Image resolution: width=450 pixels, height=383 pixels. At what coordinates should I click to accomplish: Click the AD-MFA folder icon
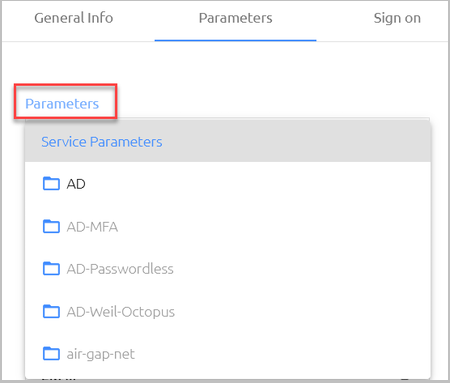(x=51, y=226)
